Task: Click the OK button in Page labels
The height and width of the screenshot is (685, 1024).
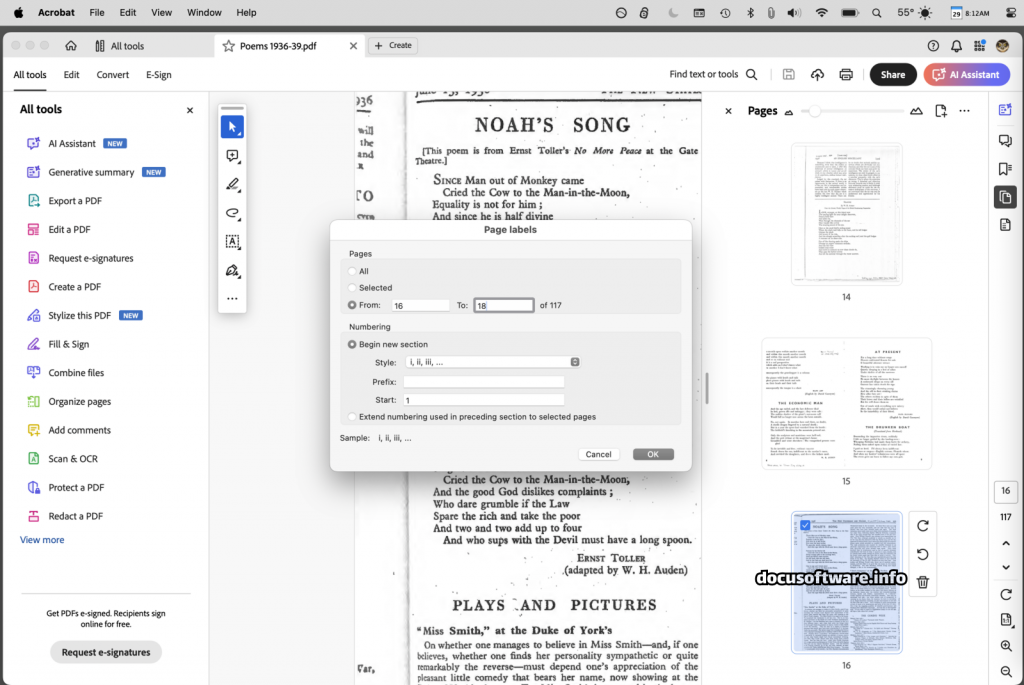Action: click(x=653, y=454)
